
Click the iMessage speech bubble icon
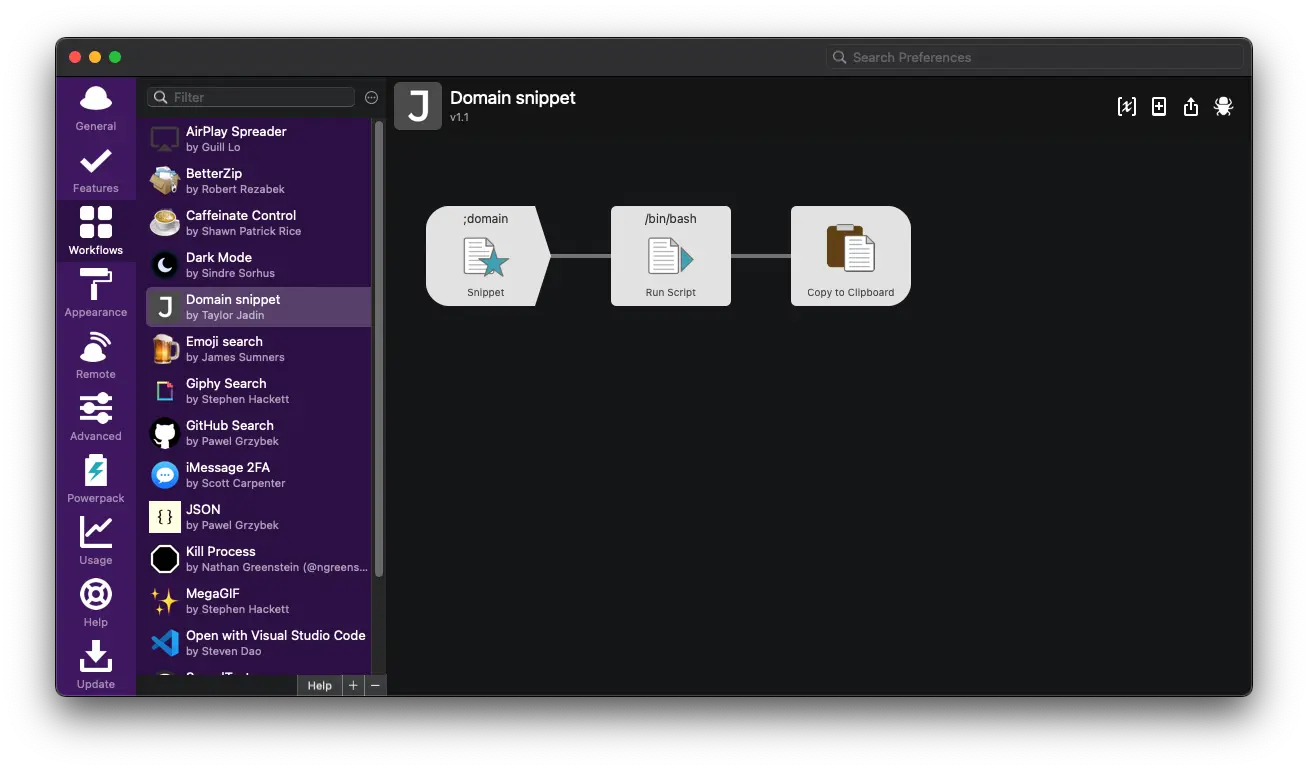pos(165,475)
